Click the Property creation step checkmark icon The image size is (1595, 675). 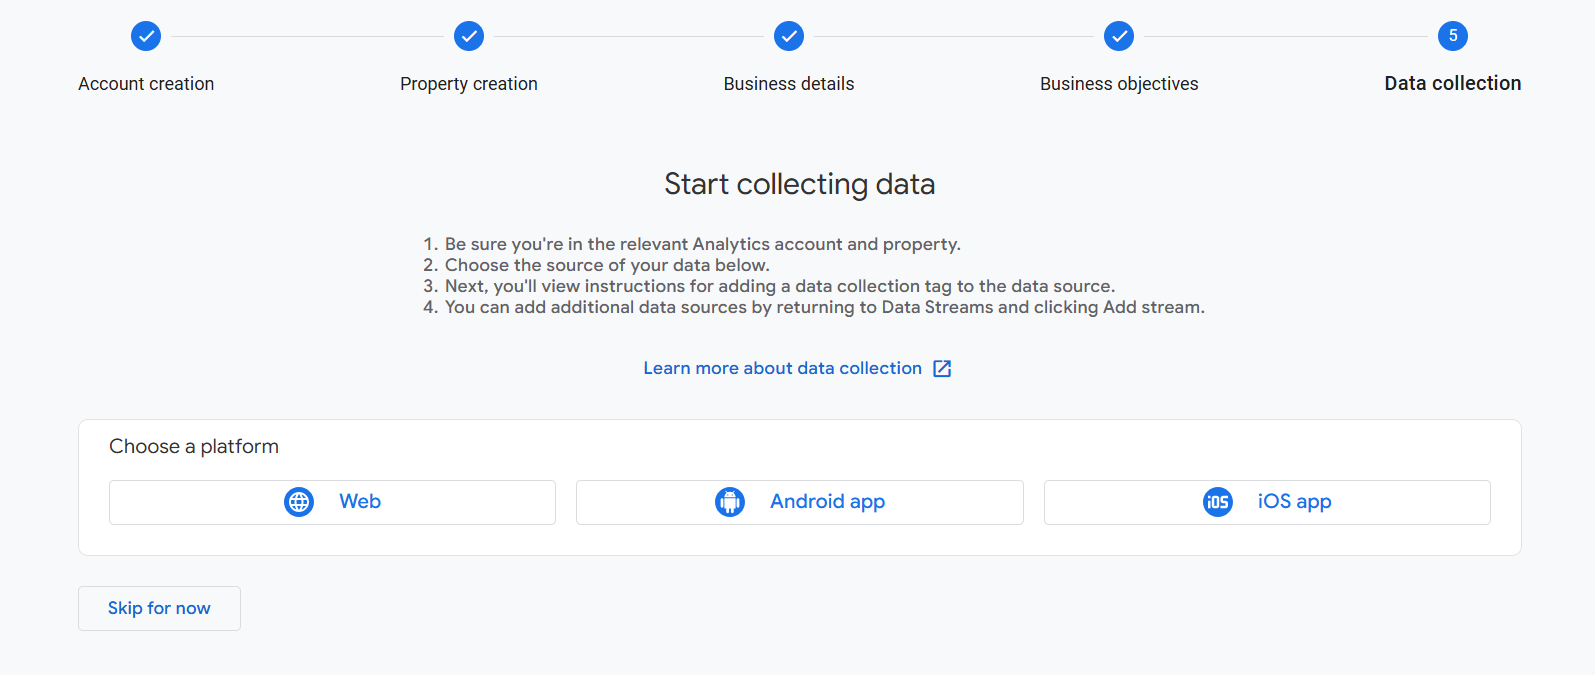pyautogui.click(x=469, y=36)
